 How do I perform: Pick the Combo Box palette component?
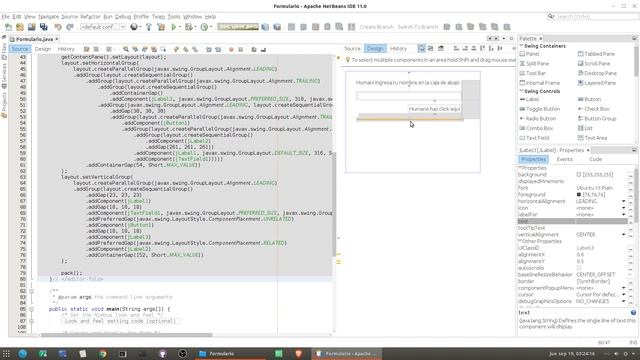[536, 128]
